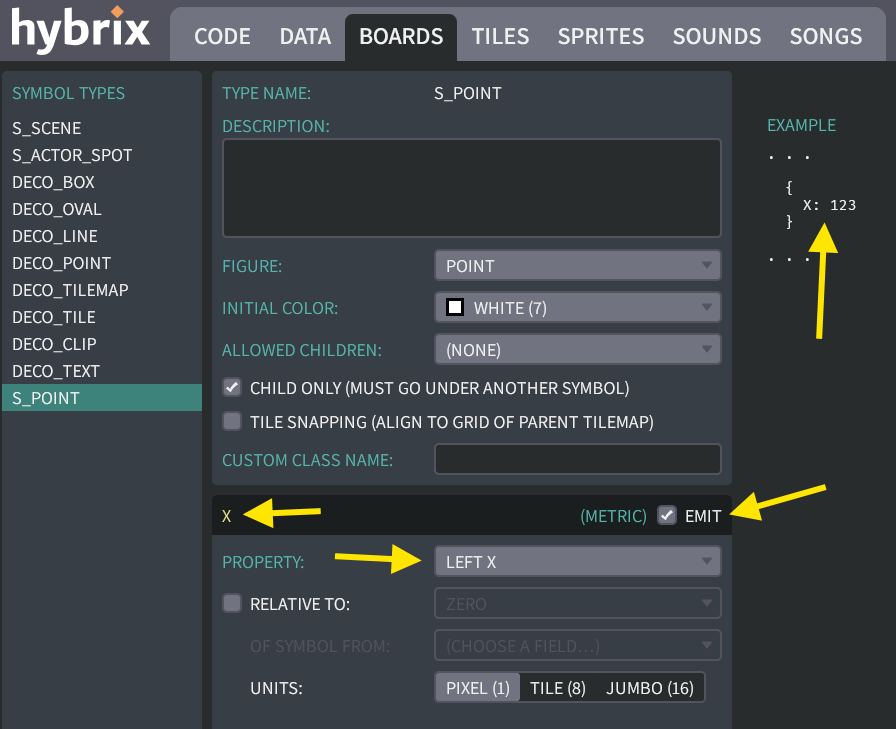Open the FIGURE dropdown showing POINT
The width and height of the screenshot is (896, 729).
click(x=577, y=266)
